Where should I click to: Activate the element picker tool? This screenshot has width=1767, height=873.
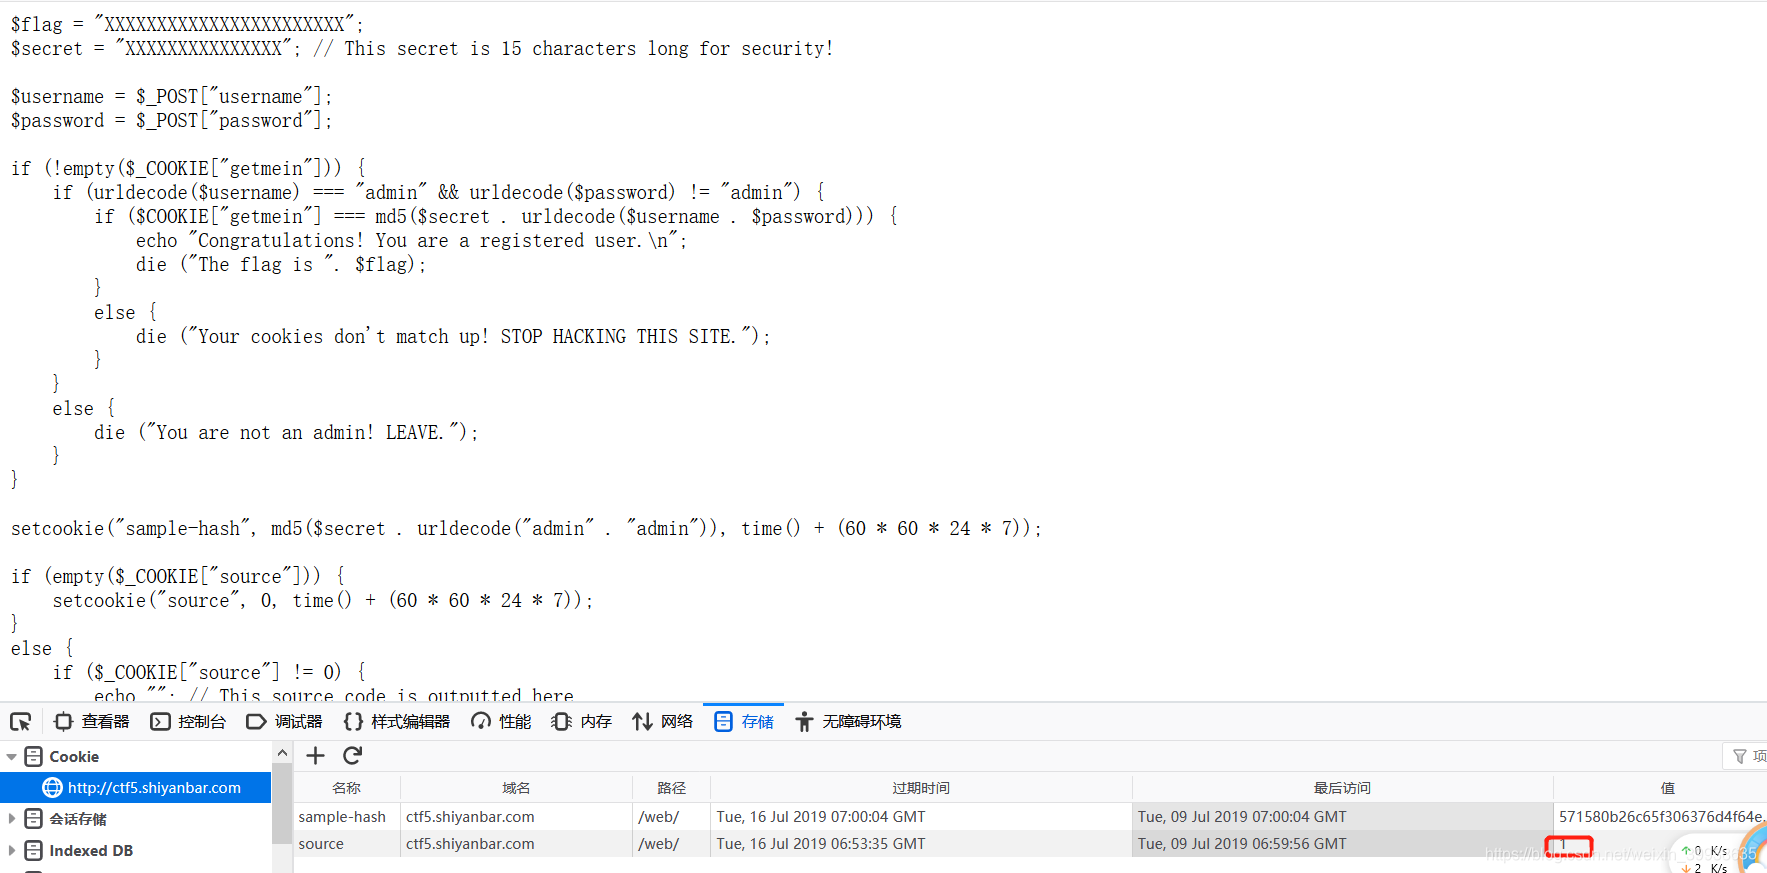[20, 721]
